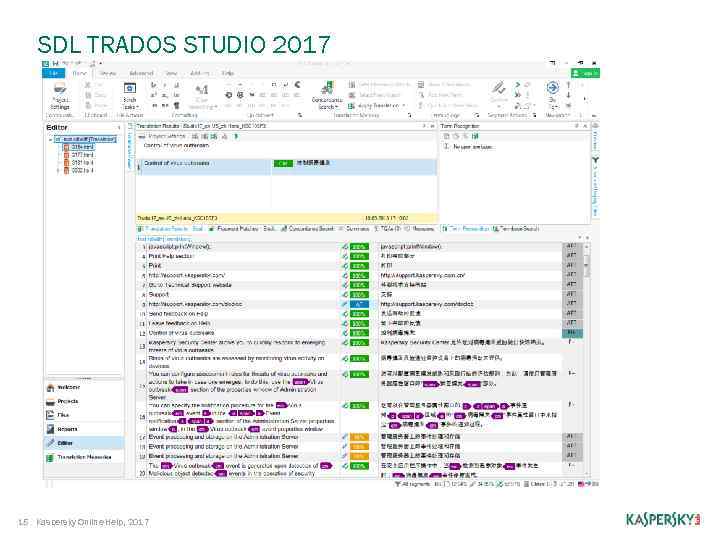This screenshot has width=720, height=540.
Task: Select segment "Print Help section"
Action: tap(171, 256)
